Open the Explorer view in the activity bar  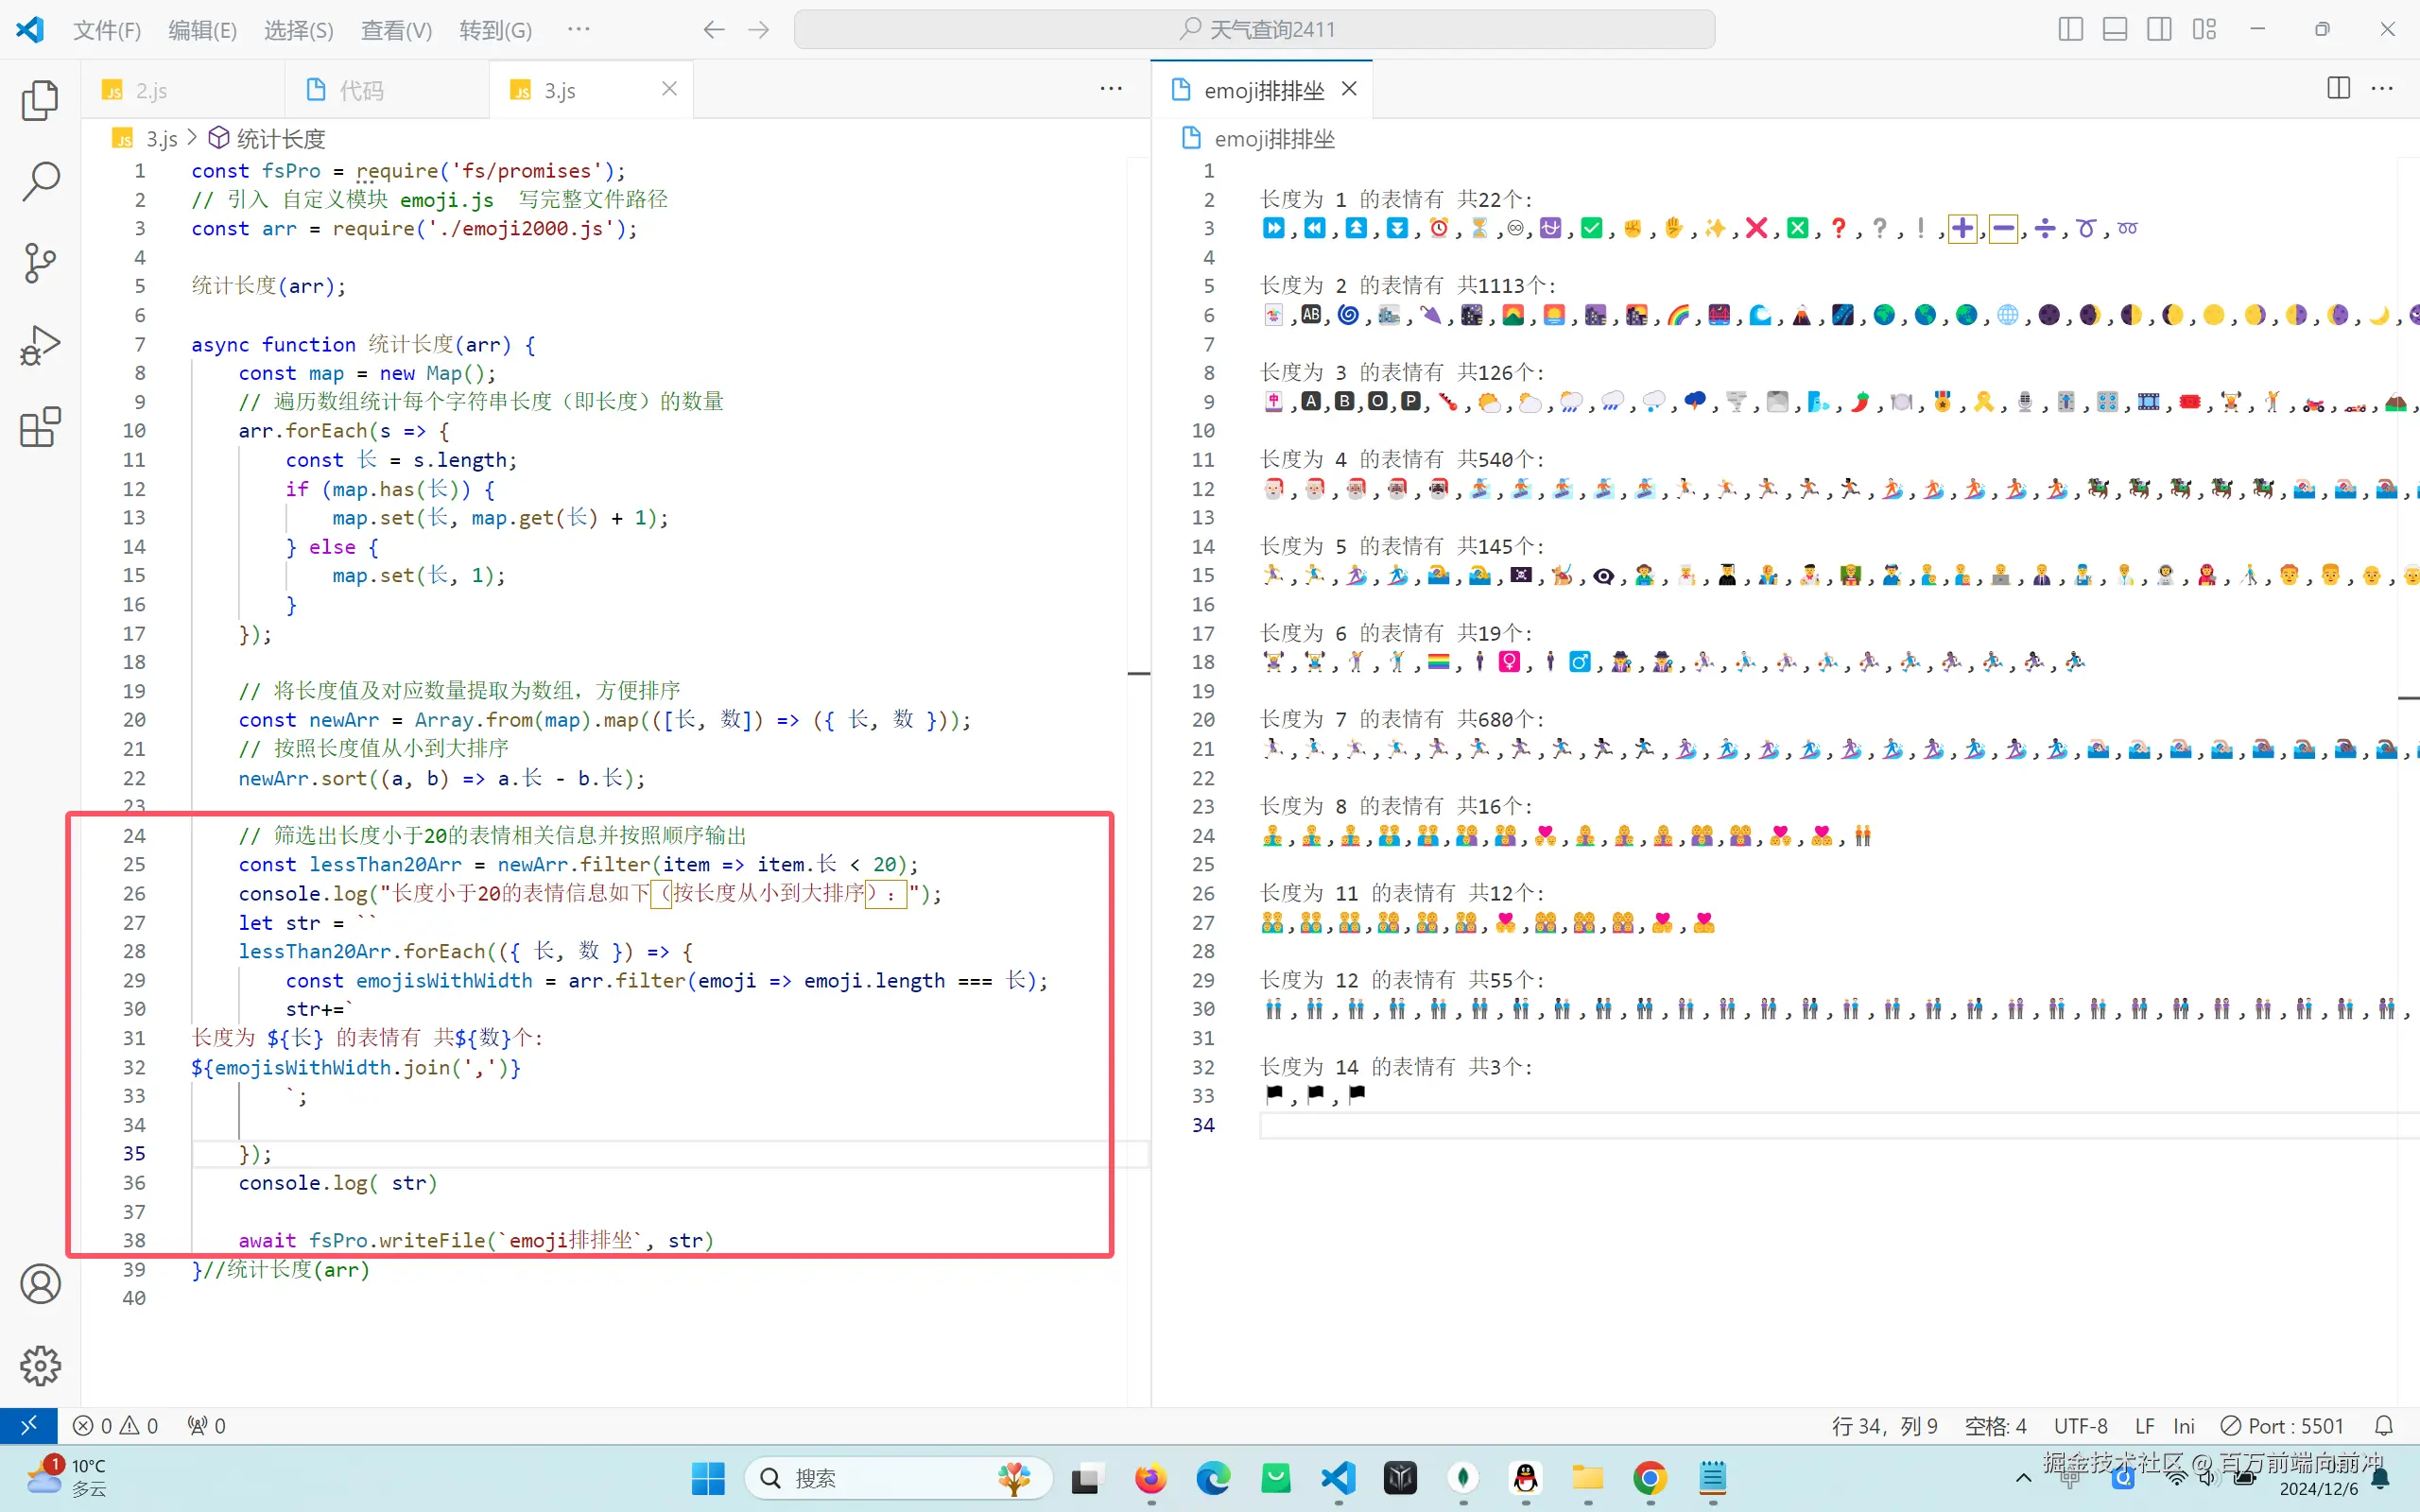(40, 100)
